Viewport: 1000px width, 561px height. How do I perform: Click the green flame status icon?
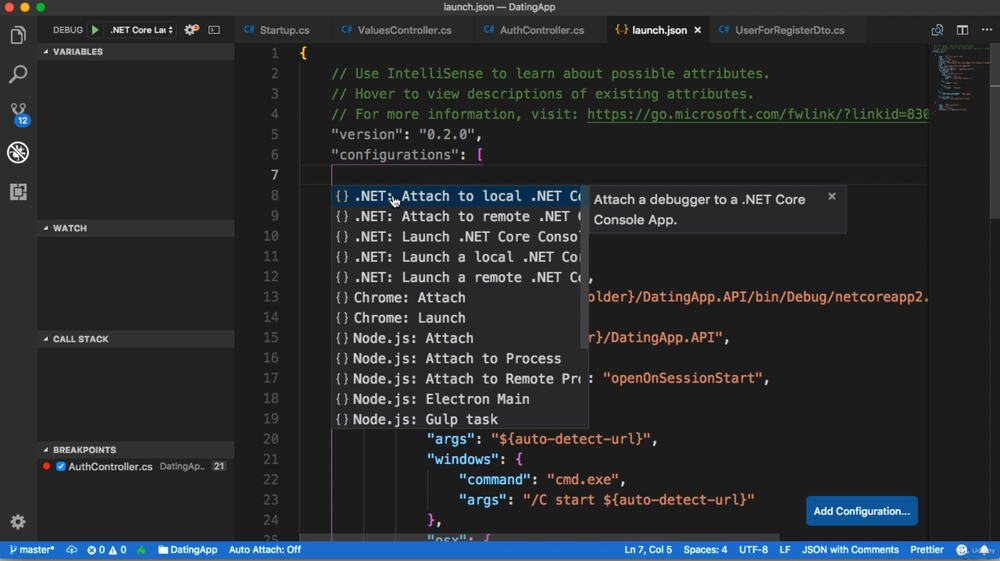142,550
